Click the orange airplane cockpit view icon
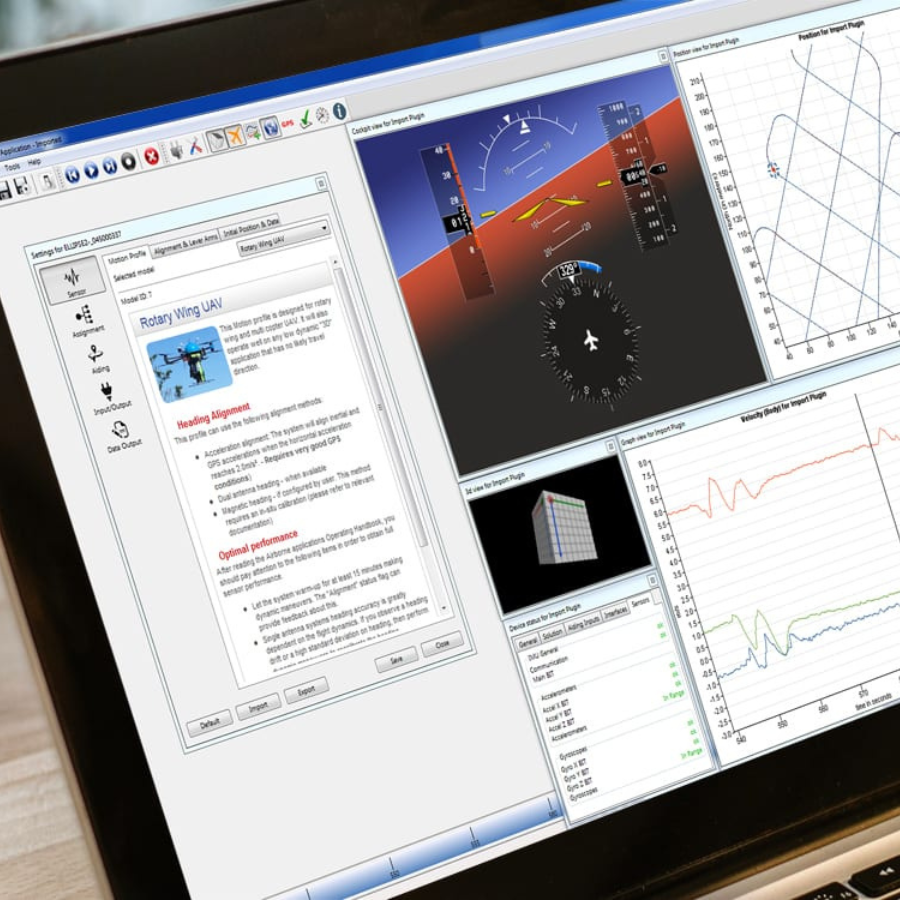This screenshot has width=900, height=900. pyautogui.click(x=236, y=135)
